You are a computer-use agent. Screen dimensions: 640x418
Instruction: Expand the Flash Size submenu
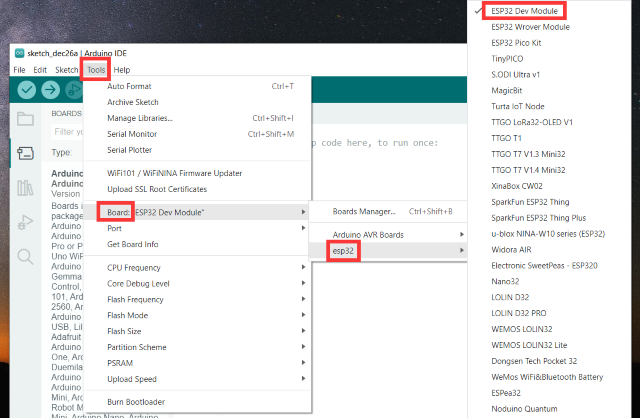click(198, 331)
